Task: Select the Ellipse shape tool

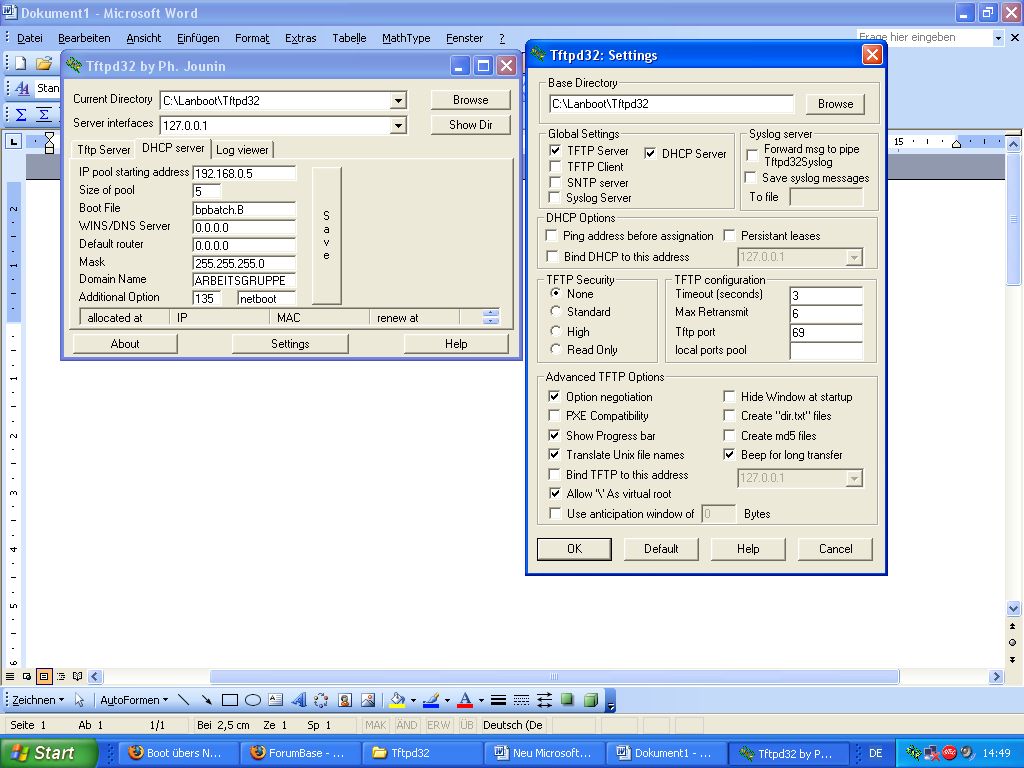Action: coord(253,700)
